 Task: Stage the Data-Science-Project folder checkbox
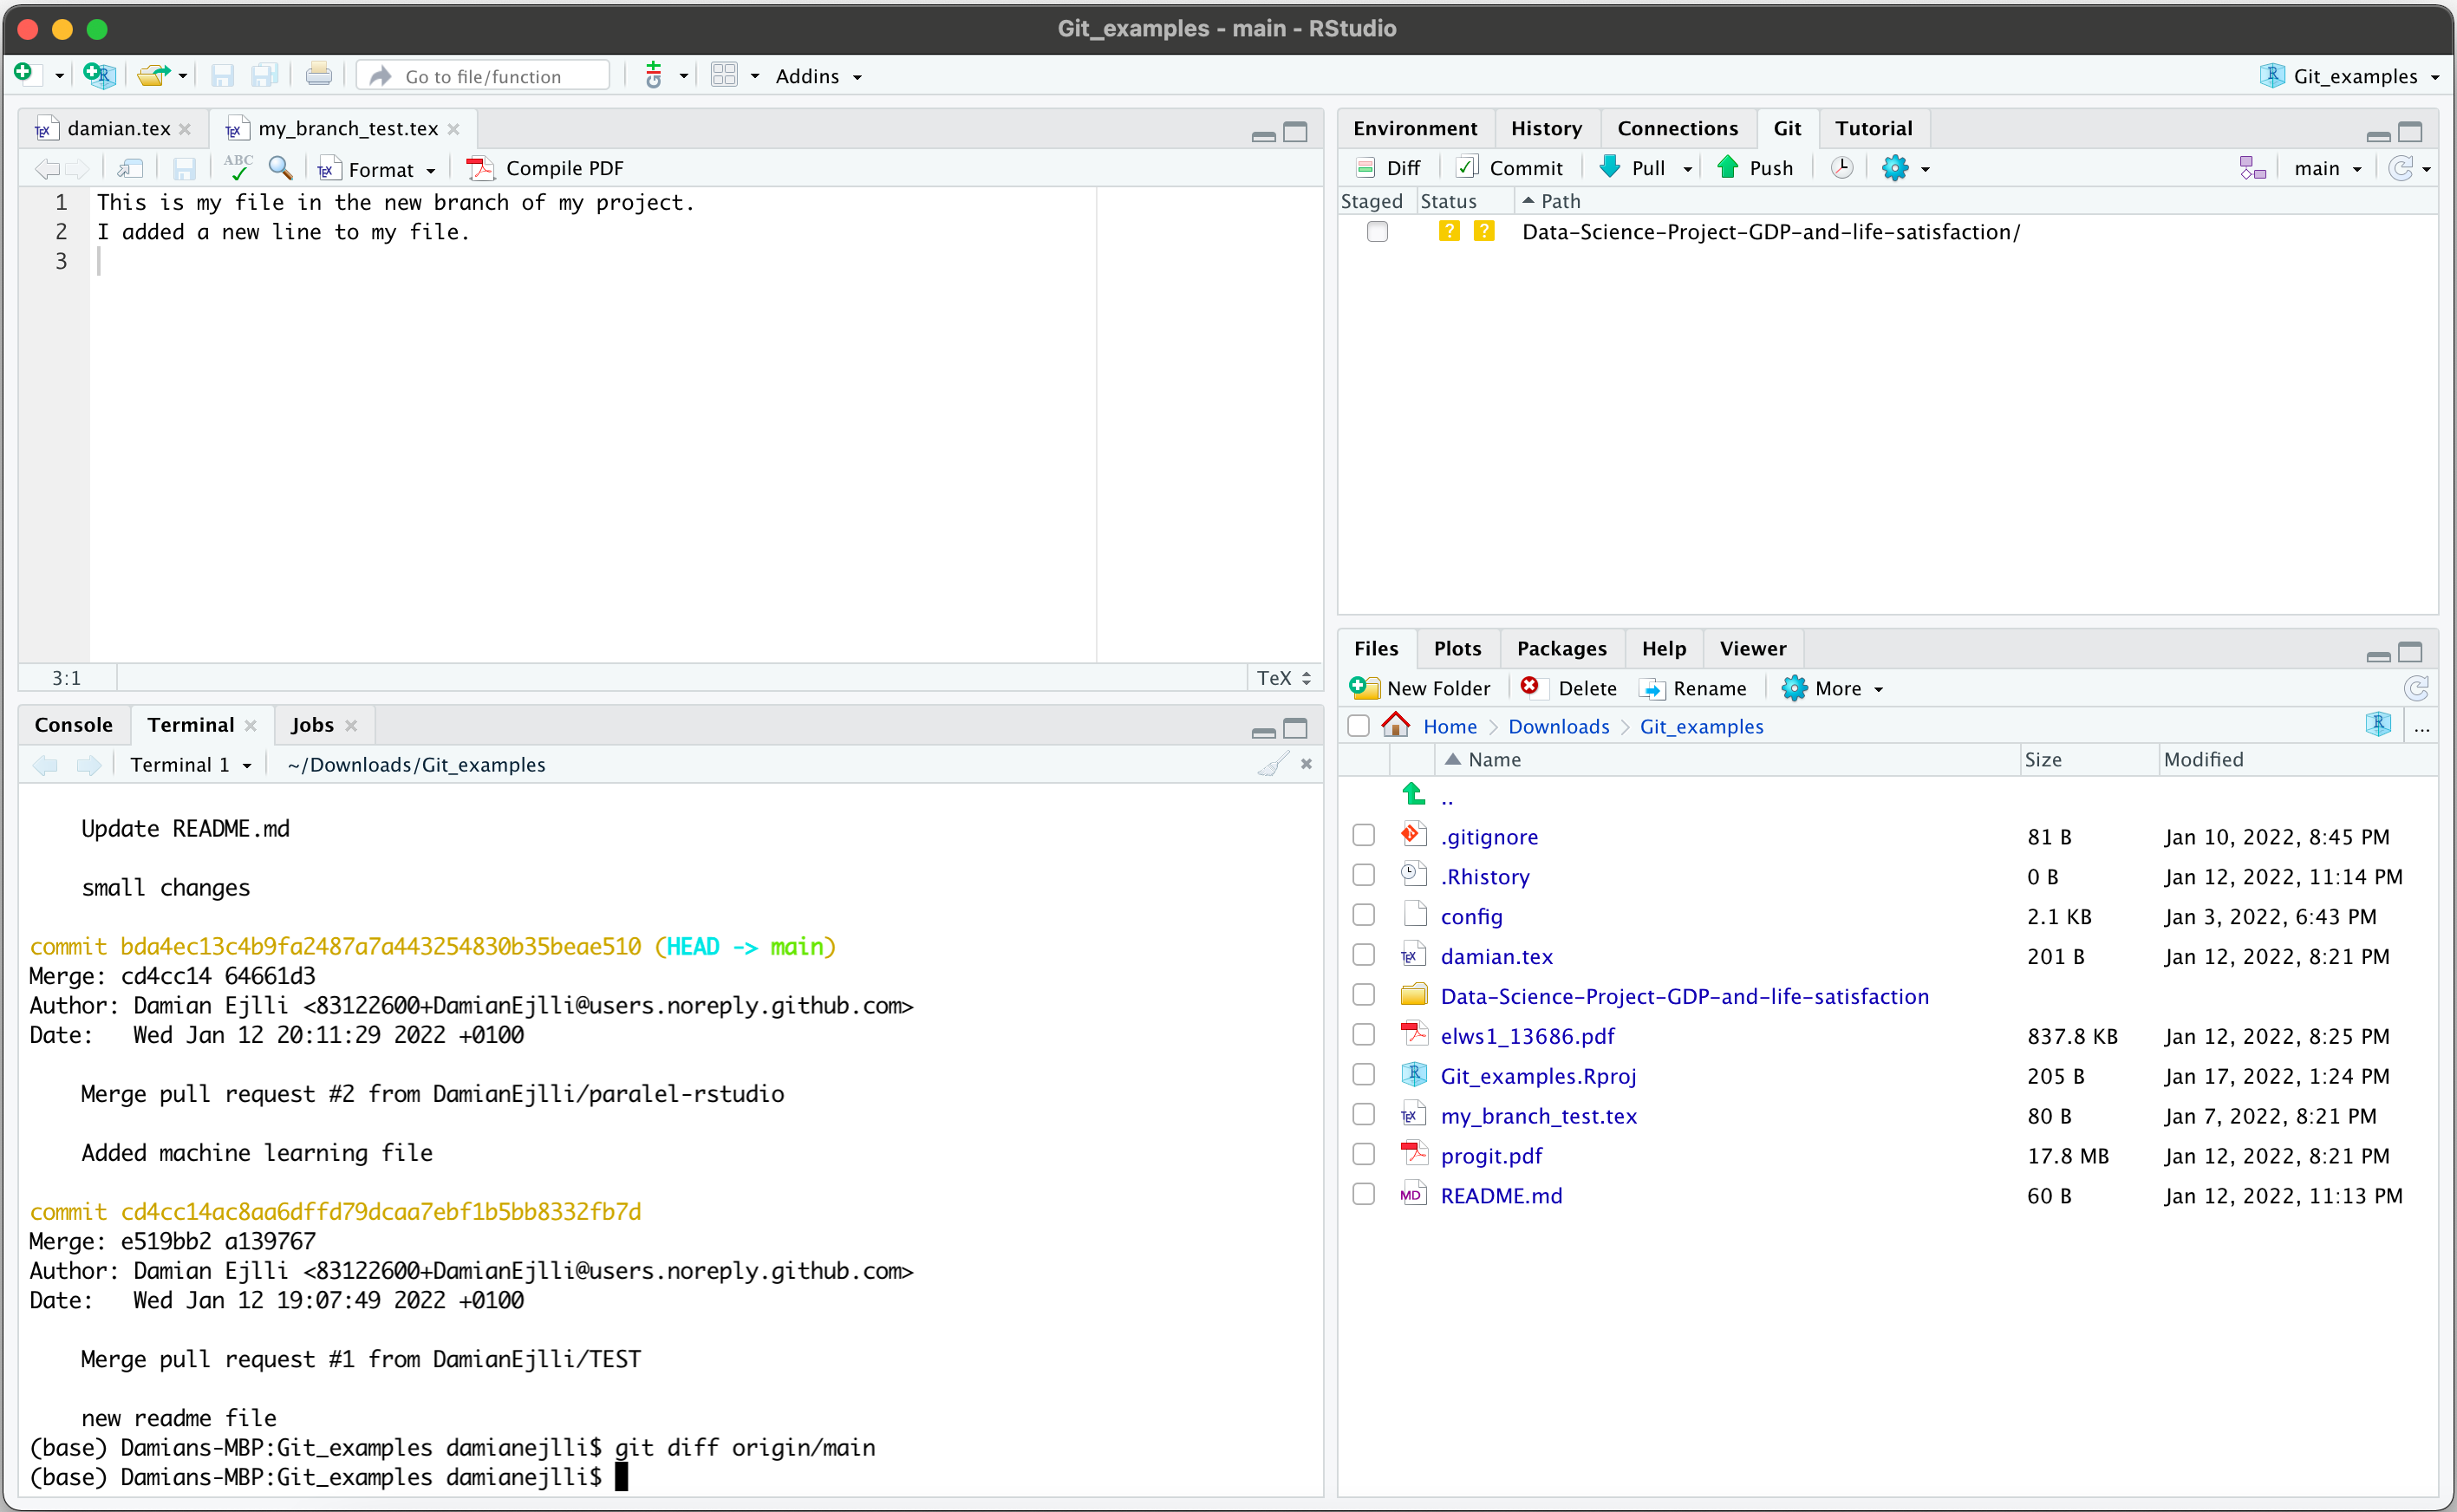(1377, 232)
